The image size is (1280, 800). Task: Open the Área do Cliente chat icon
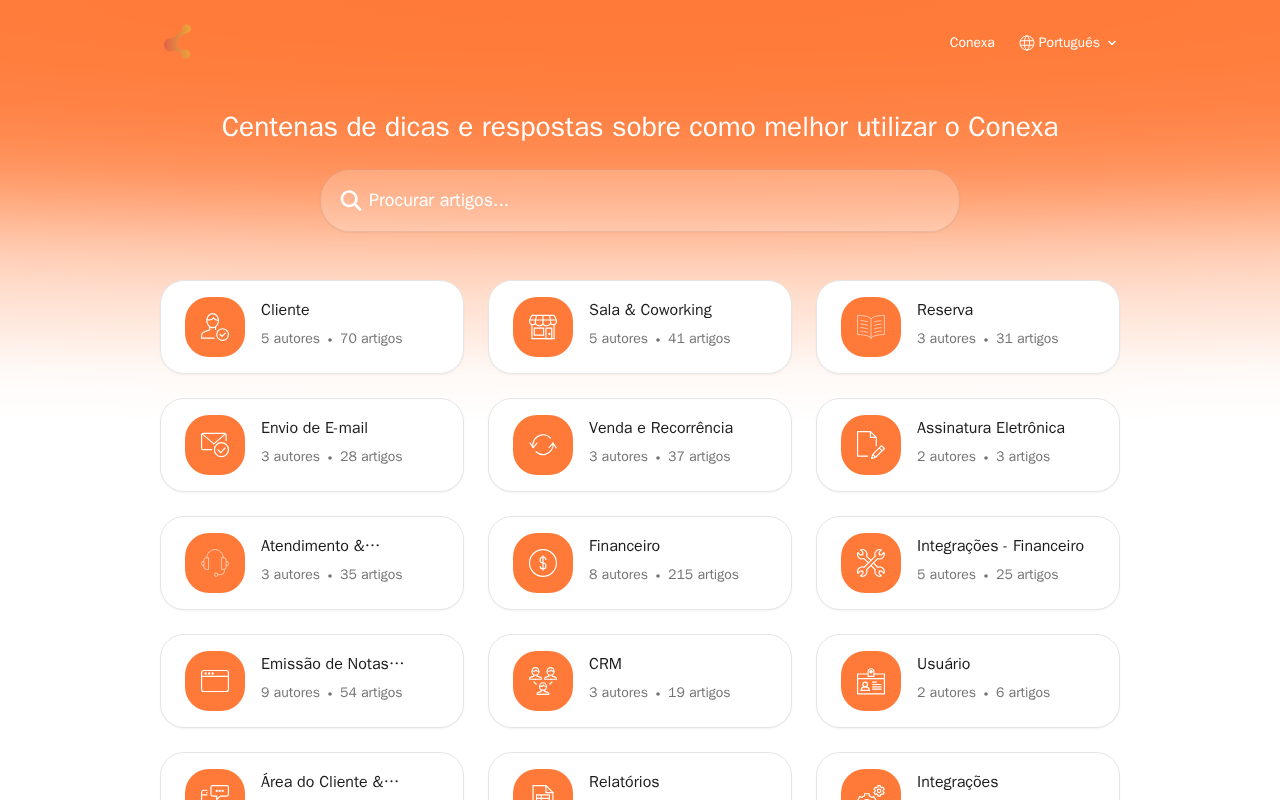[215, 785]
